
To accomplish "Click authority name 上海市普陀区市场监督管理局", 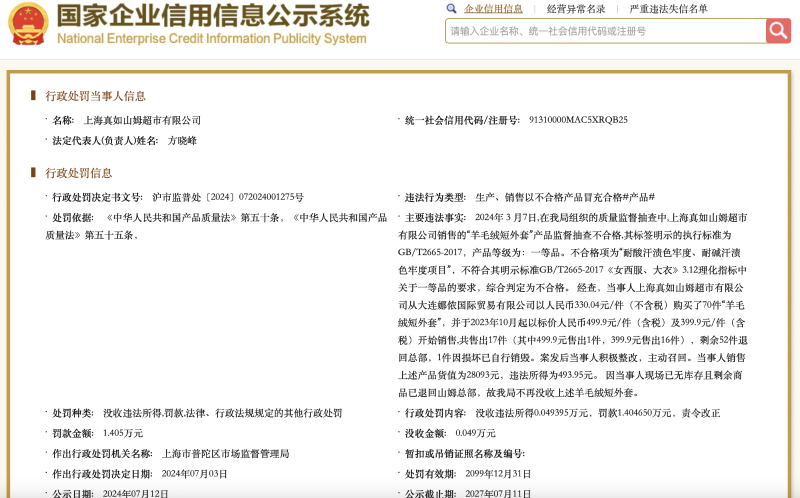I will point(226,454).
